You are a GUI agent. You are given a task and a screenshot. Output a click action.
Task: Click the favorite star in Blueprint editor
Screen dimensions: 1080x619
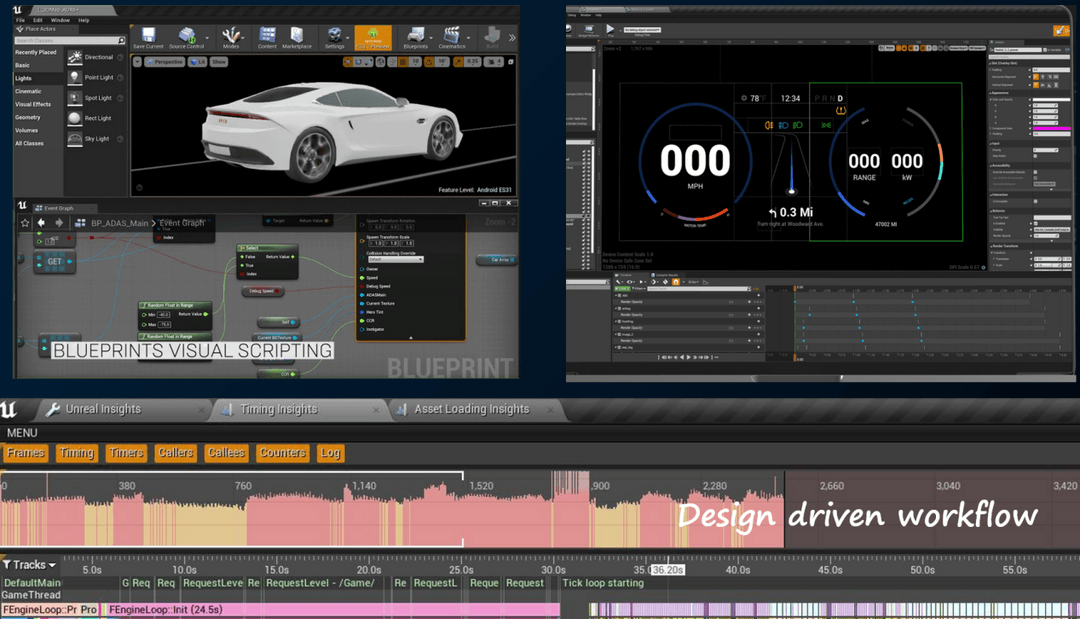pos(25,223)
